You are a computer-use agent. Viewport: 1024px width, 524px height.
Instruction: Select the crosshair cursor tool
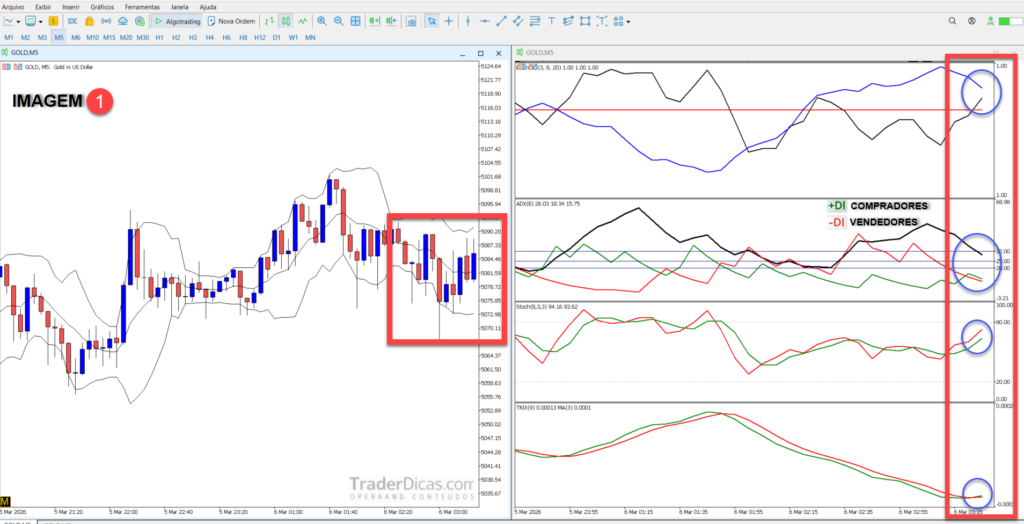(x=450, y=21)
